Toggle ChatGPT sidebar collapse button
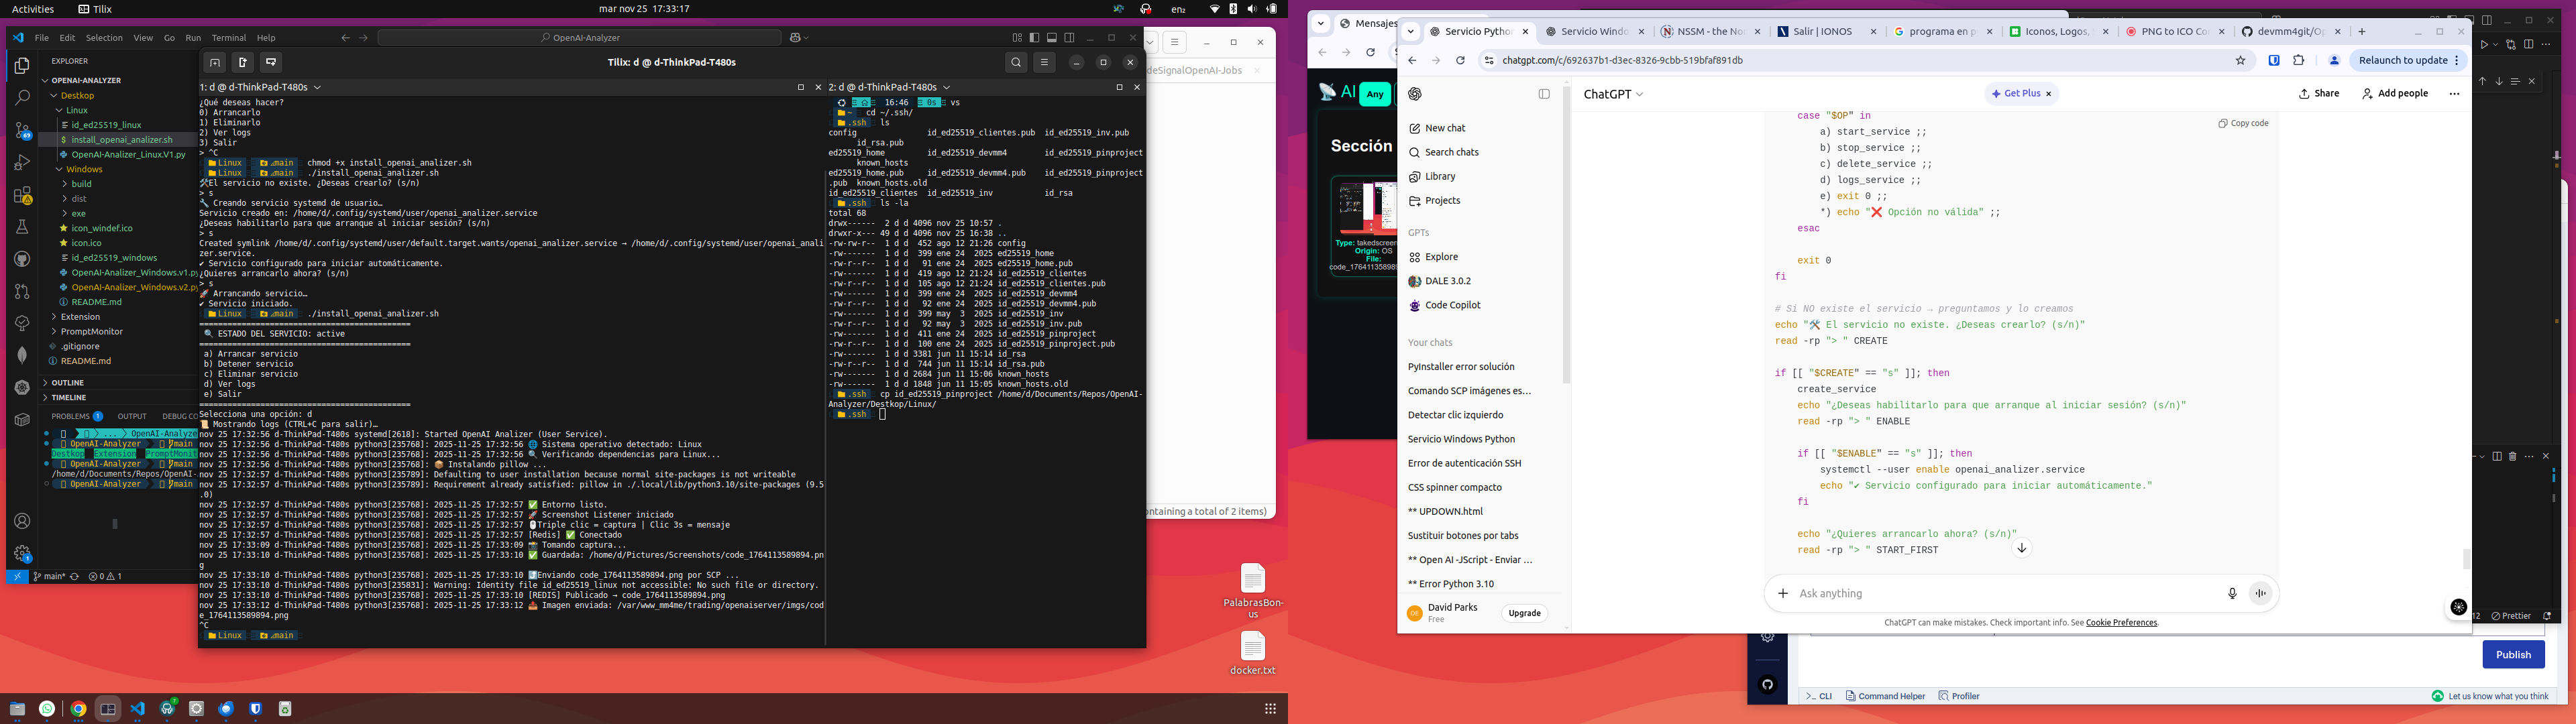Viewport: 2576px width, 724px height. click(x=1544, y=94)
